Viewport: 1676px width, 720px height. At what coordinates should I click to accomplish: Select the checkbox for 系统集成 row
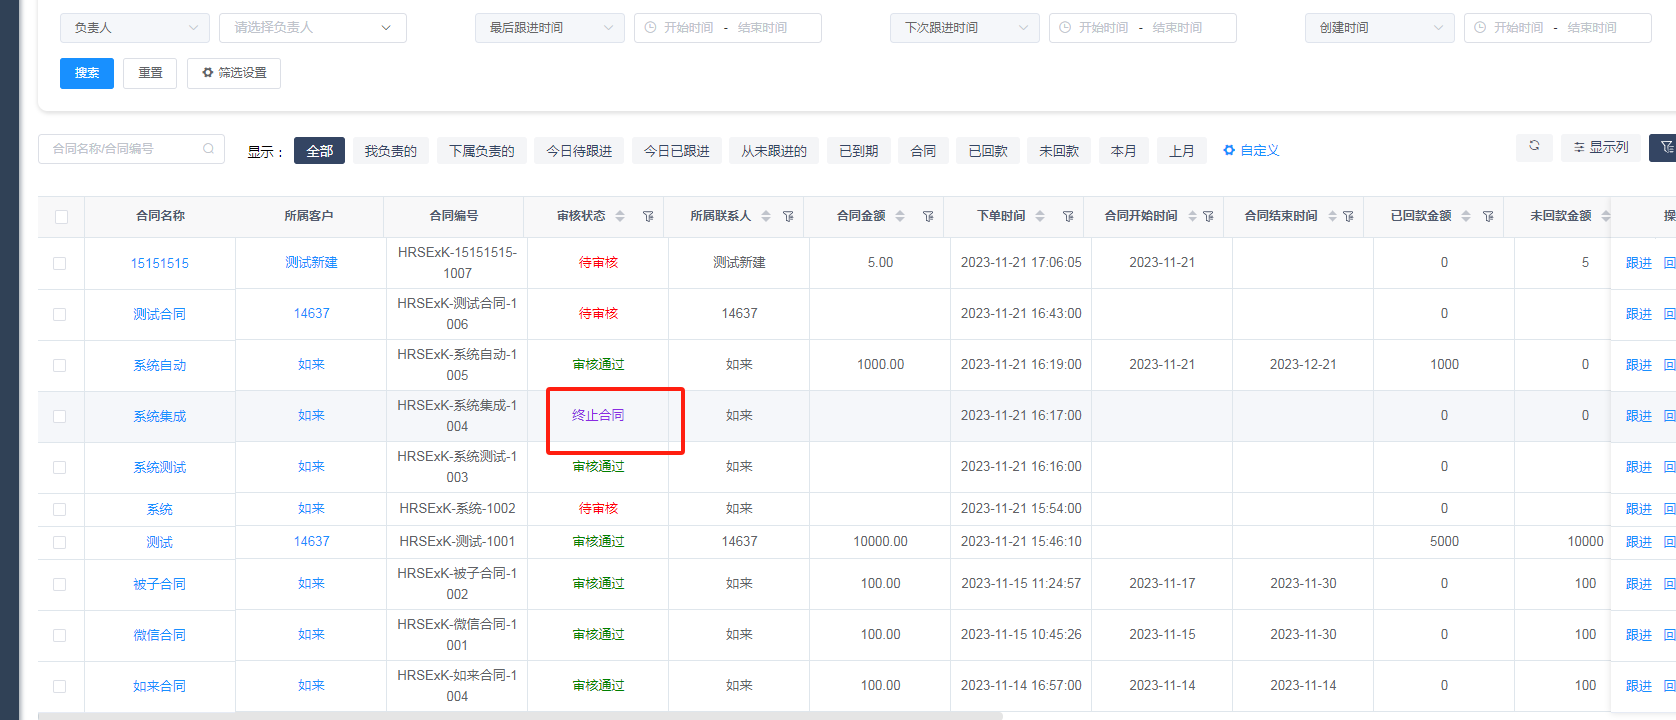[x=60, y=416]
